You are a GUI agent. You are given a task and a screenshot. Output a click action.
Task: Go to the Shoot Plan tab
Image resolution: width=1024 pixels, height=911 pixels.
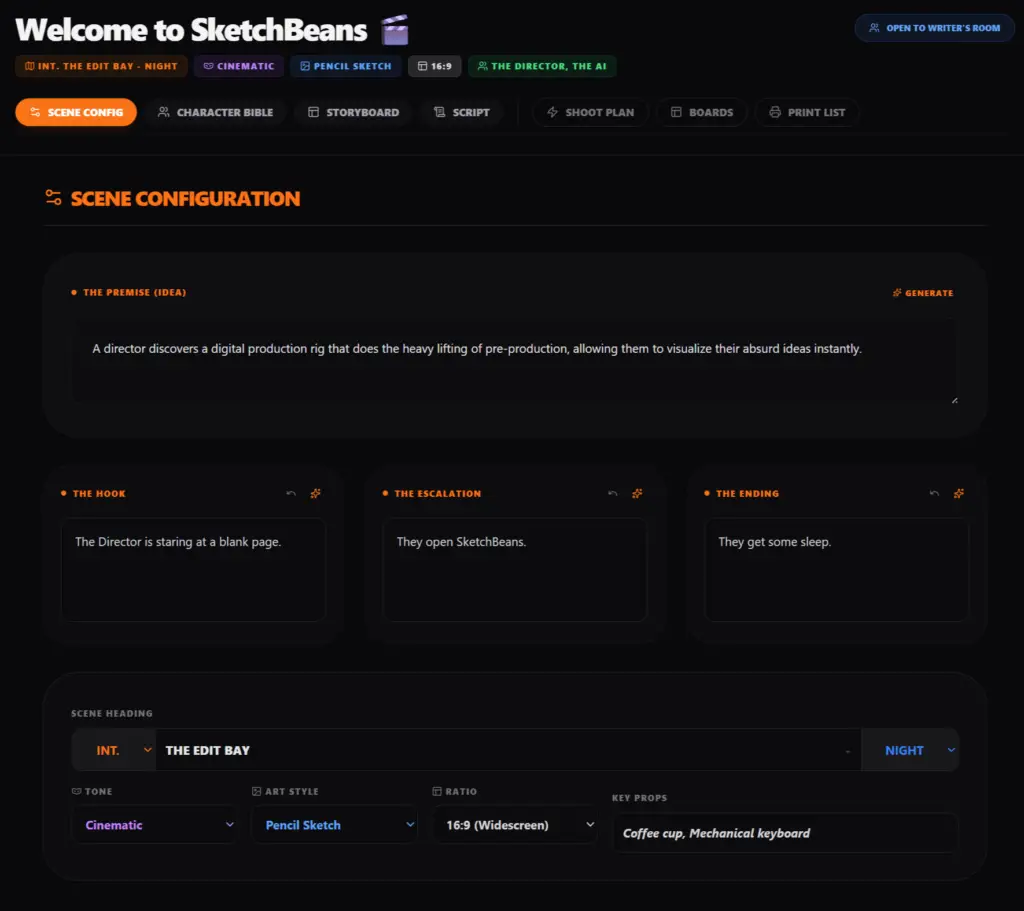click(590, 112)
